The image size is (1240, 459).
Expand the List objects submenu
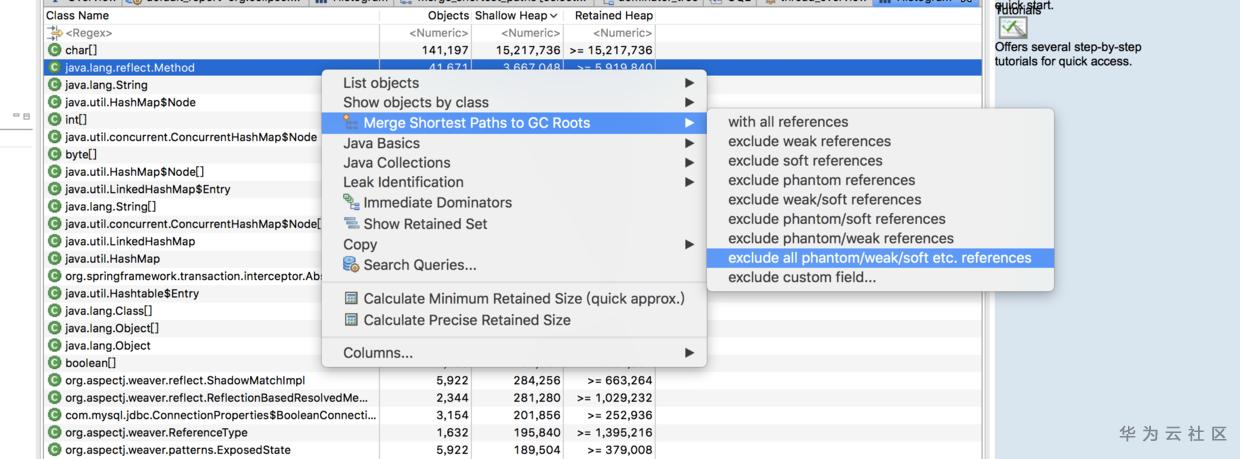coord(689,83)
